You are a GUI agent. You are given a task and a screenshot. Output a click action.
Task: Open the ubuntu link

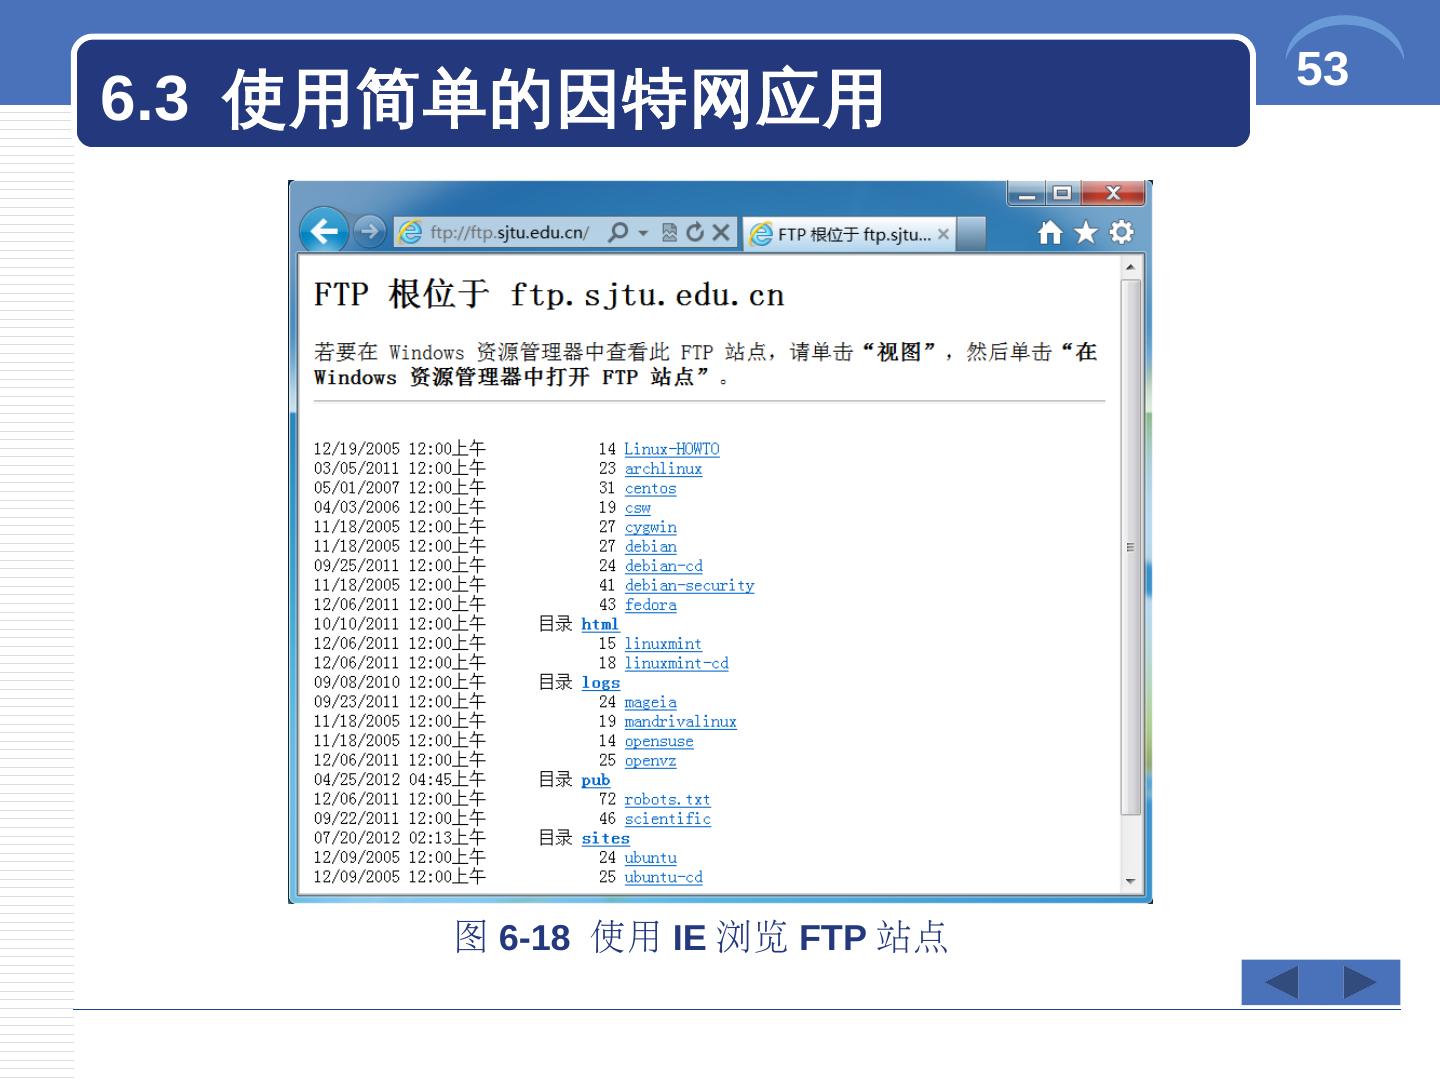tap(650, 858)
